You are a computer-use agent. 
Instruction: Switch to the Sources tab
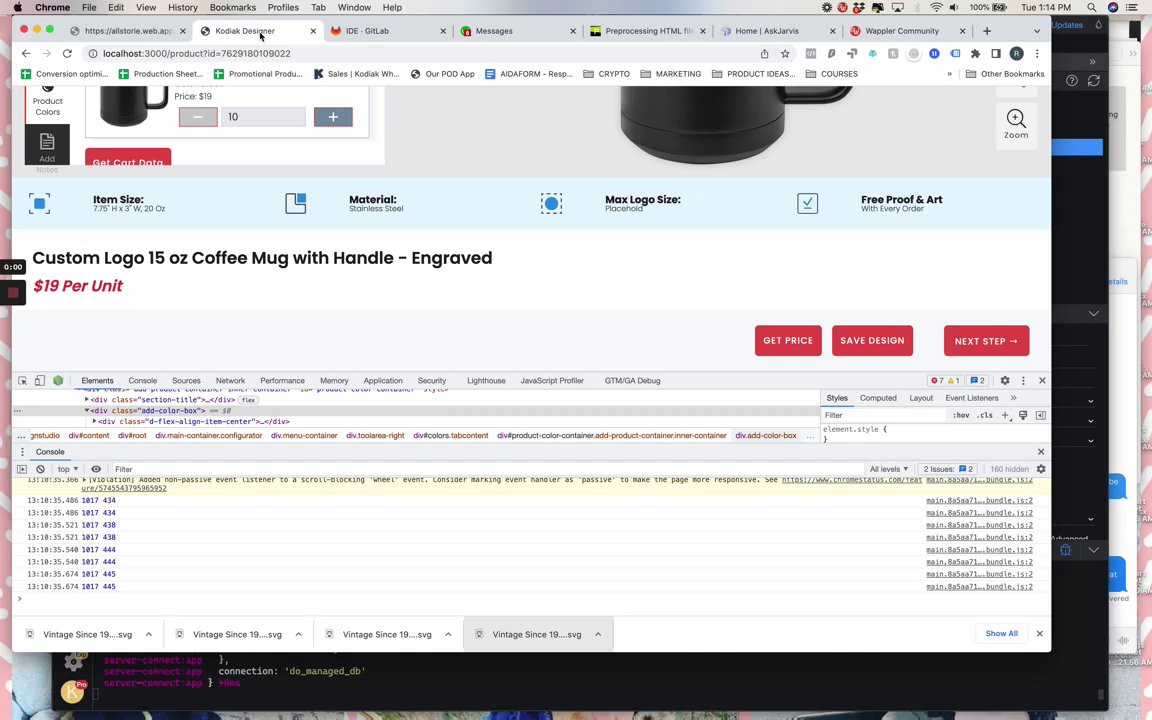pyautogui.click(x=186, y=381)
